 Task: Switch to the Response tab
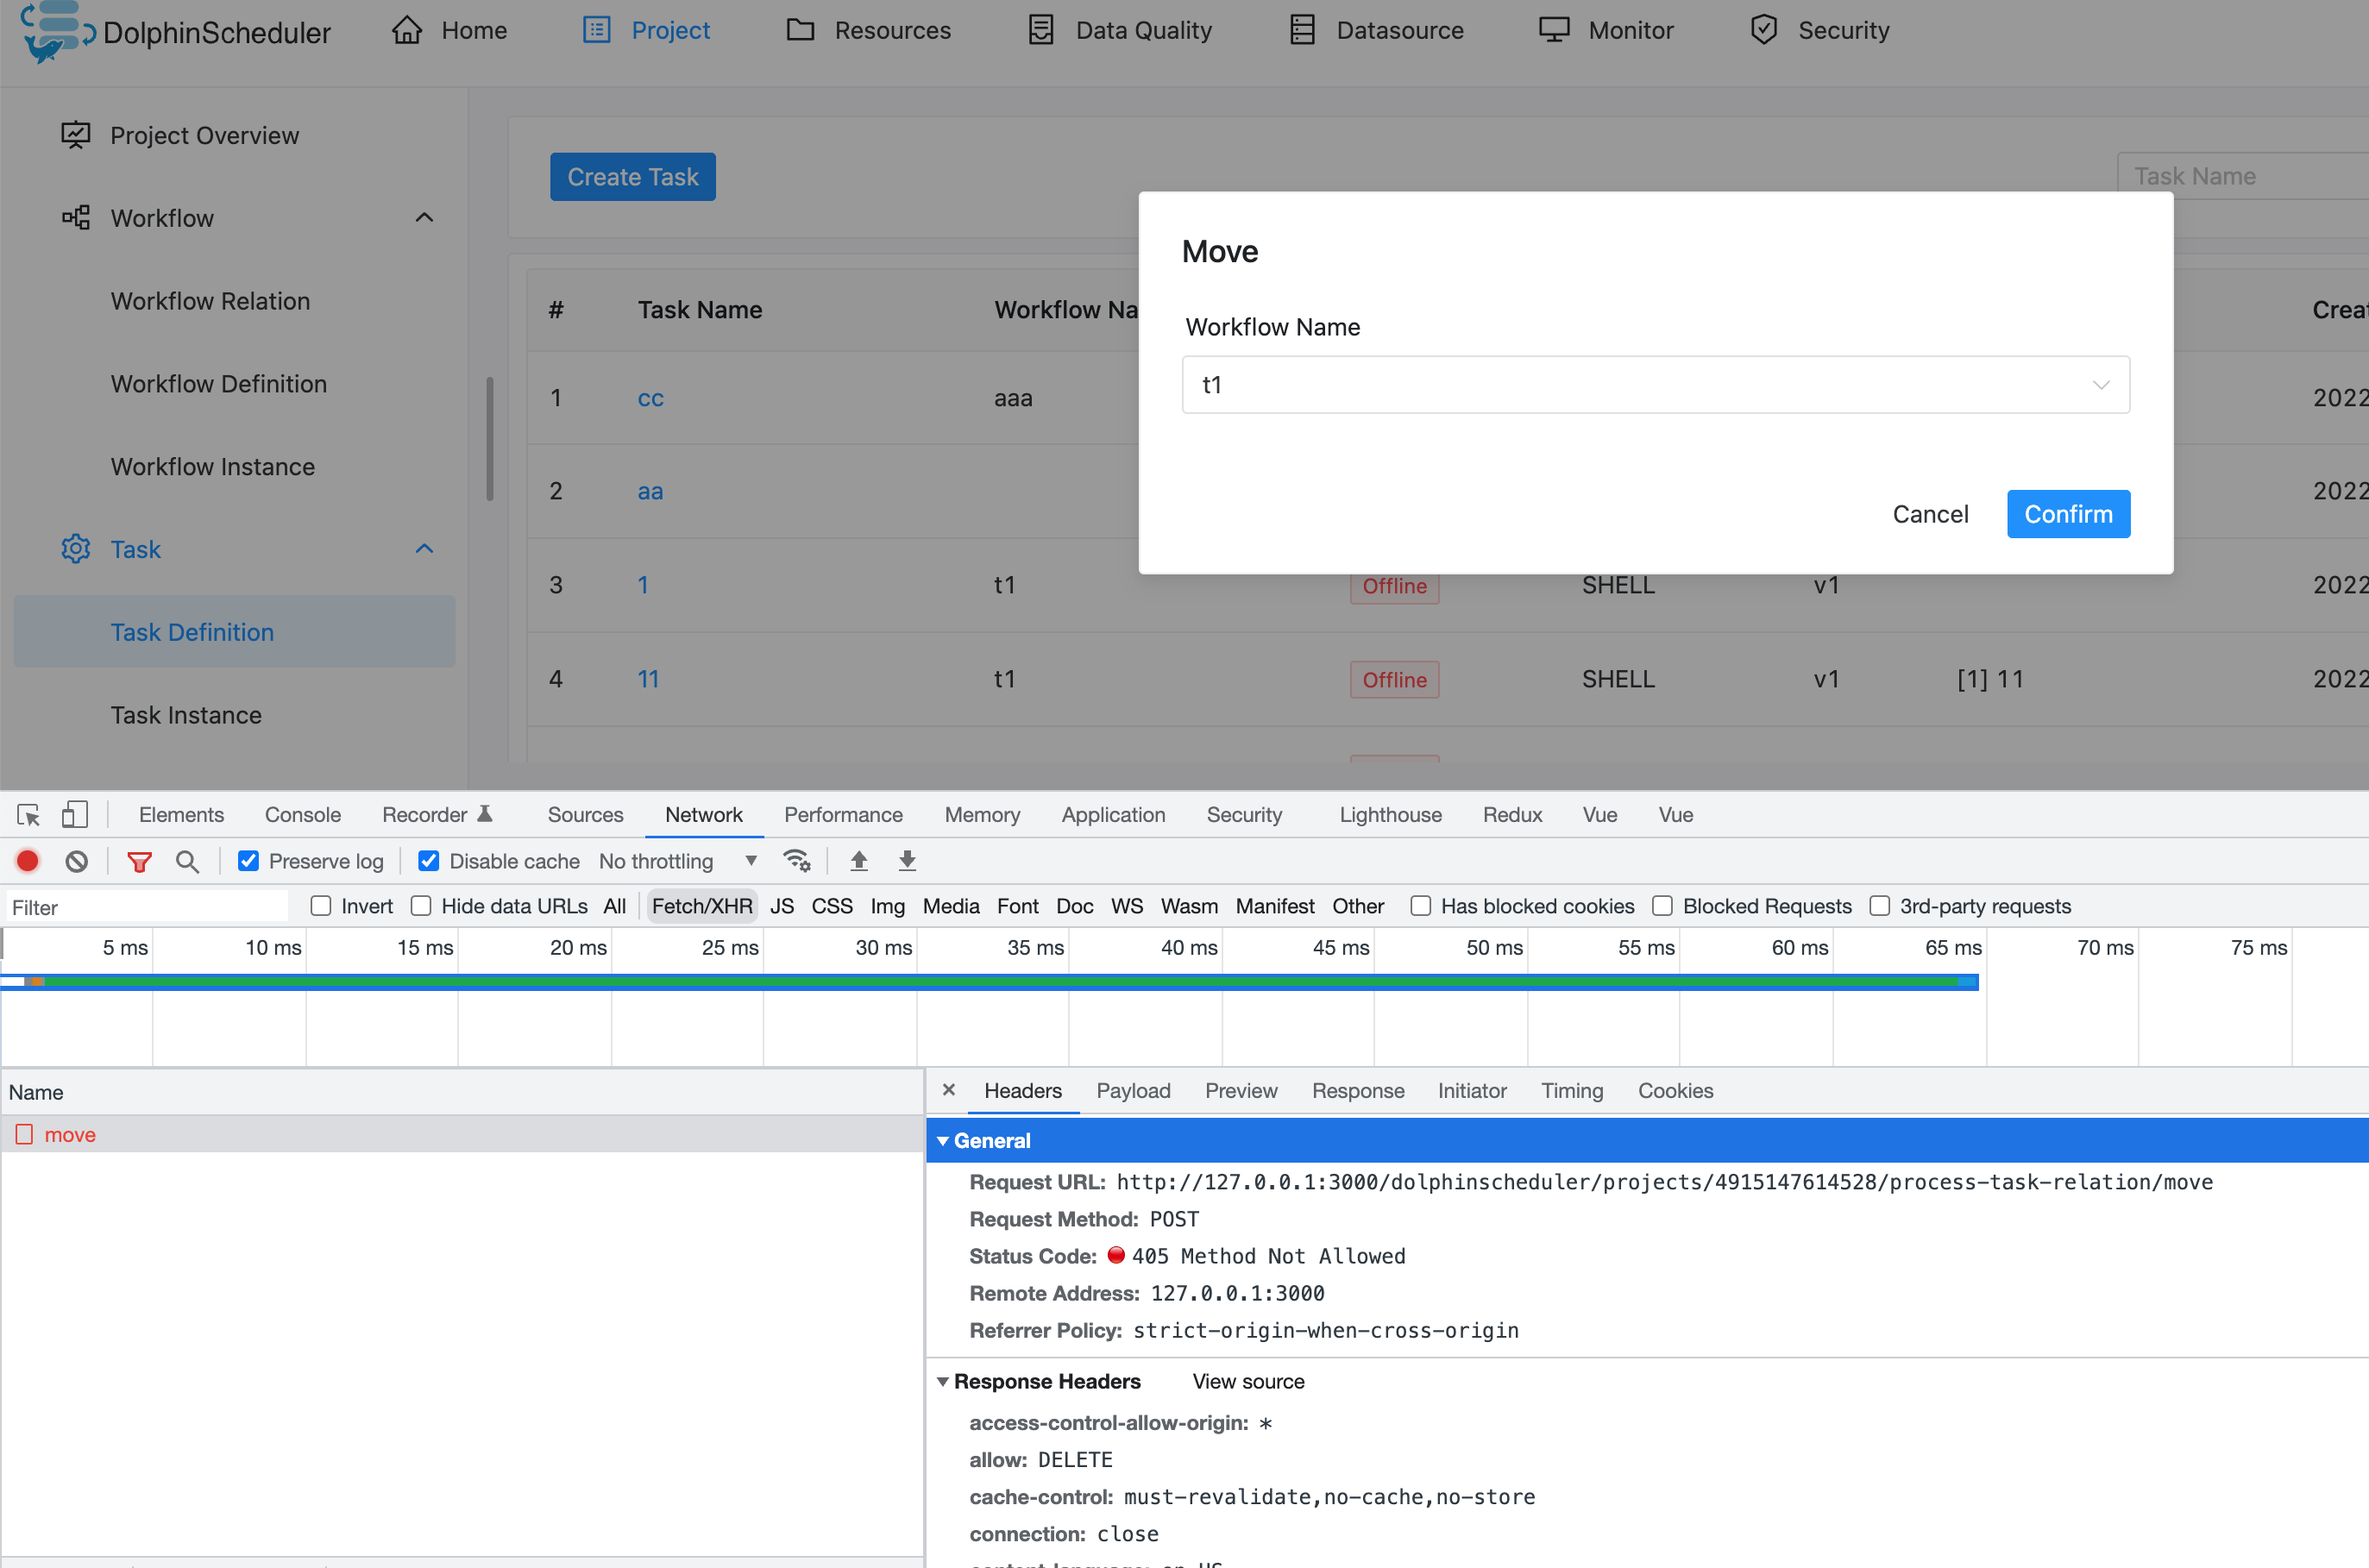pos(1358,1090)
